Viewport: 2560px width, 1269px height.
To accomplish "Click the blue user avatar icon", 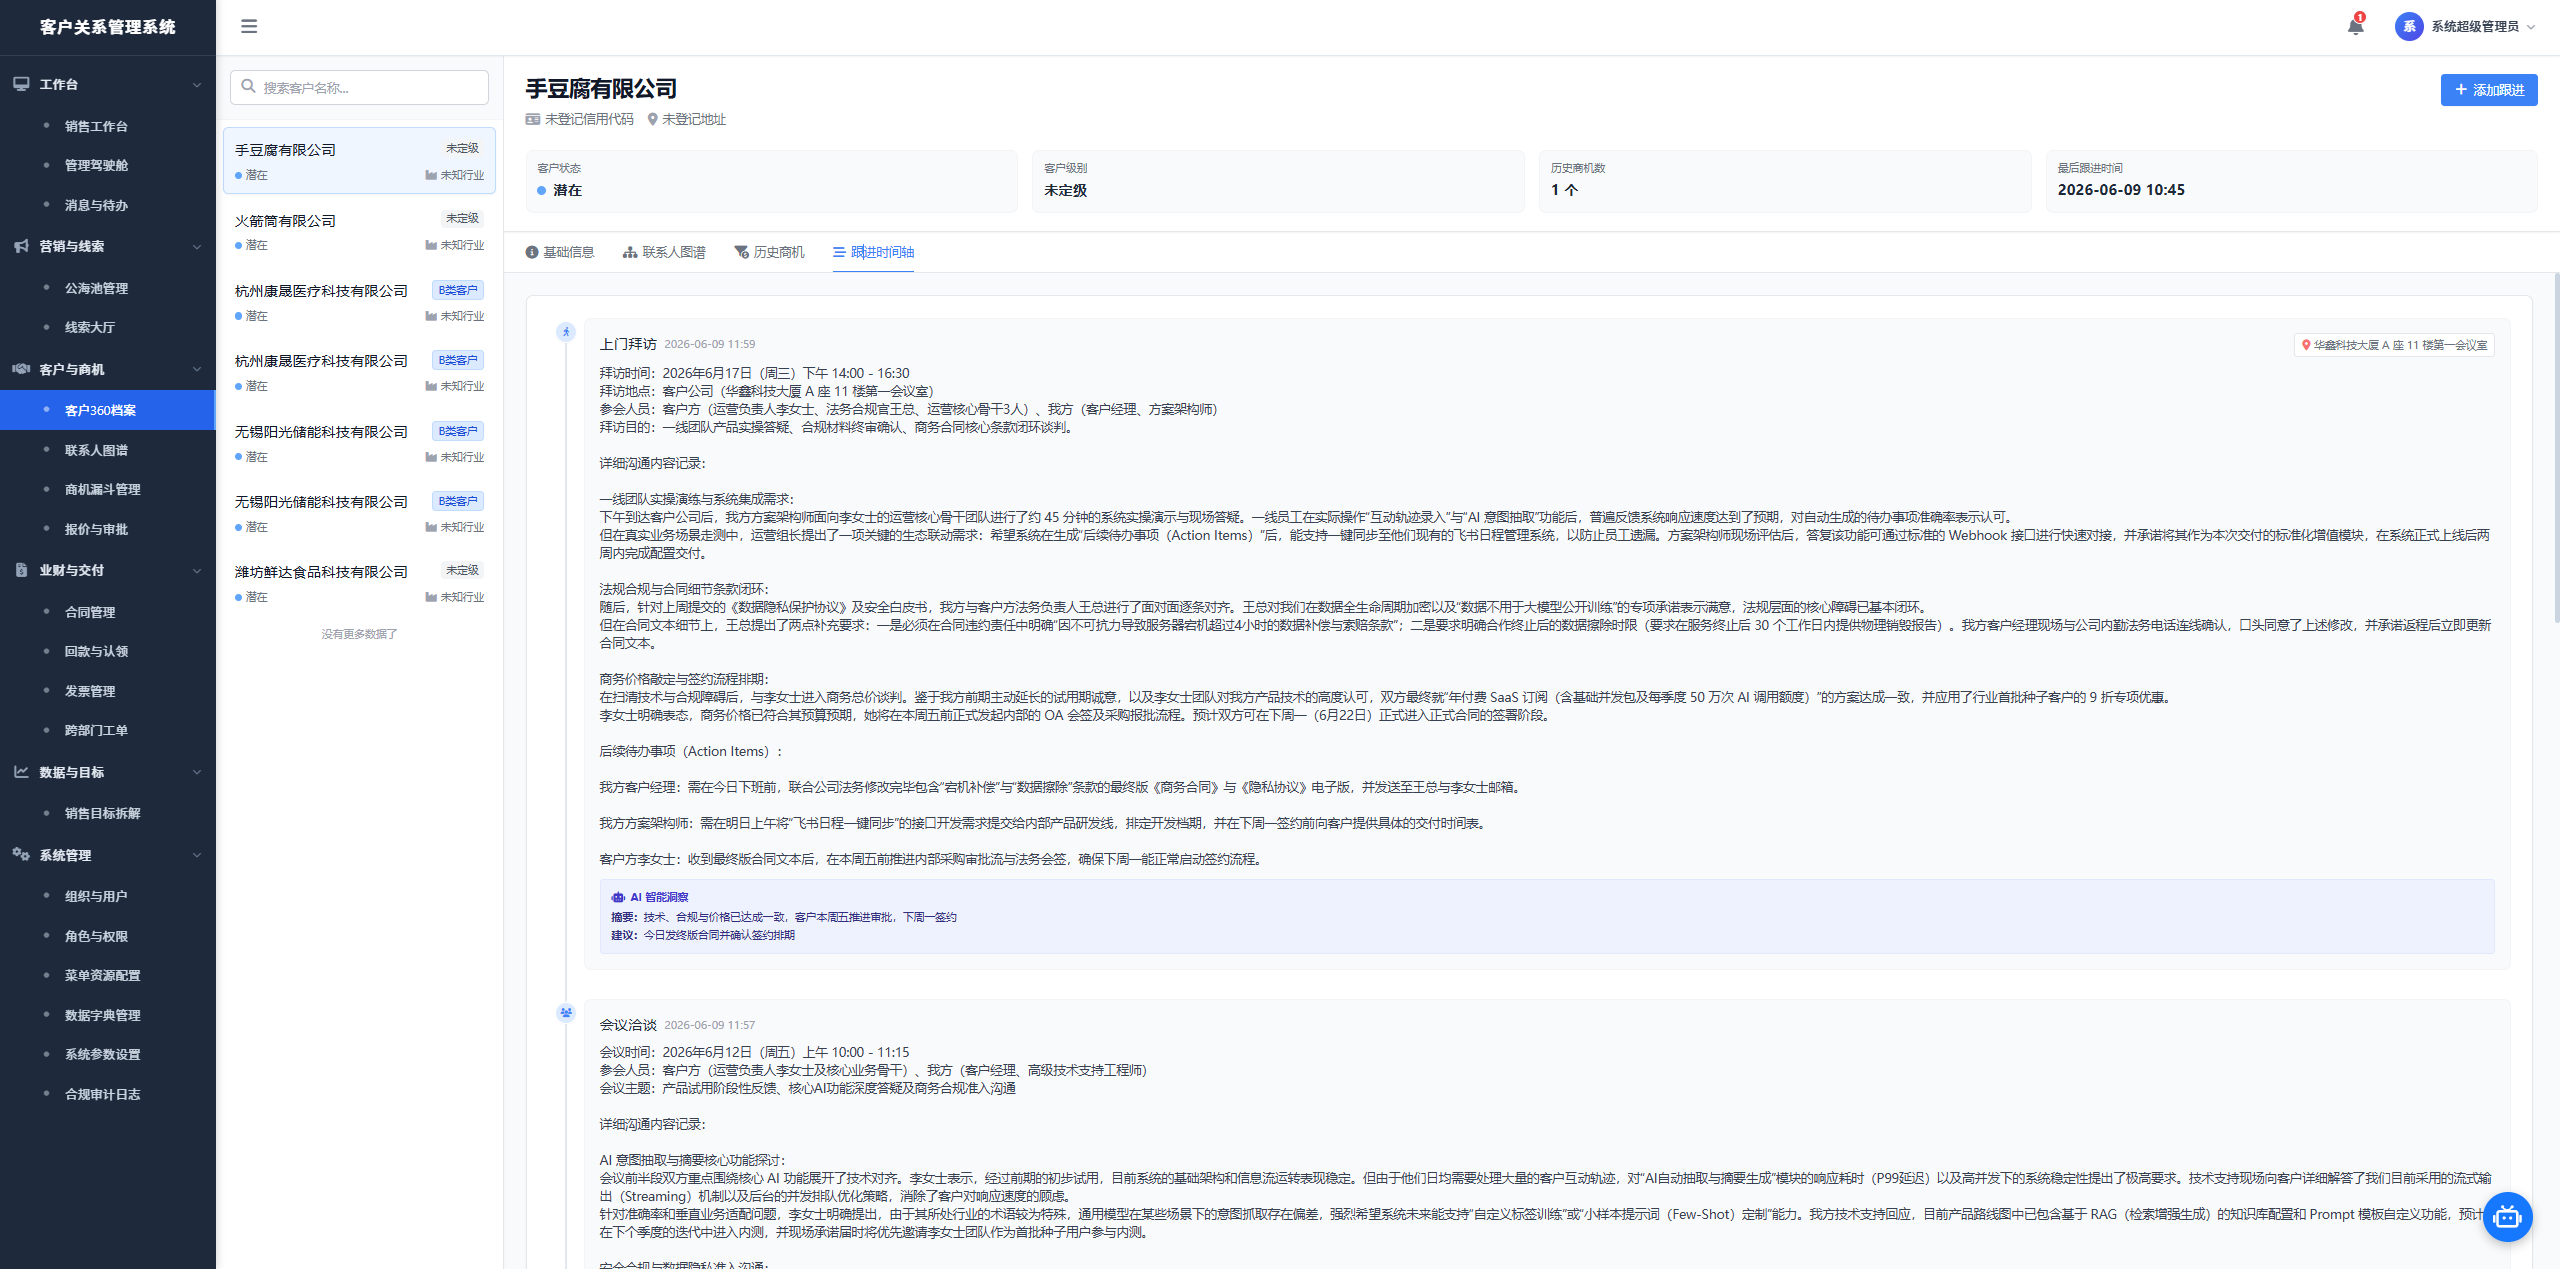I will click(2408, 27).
